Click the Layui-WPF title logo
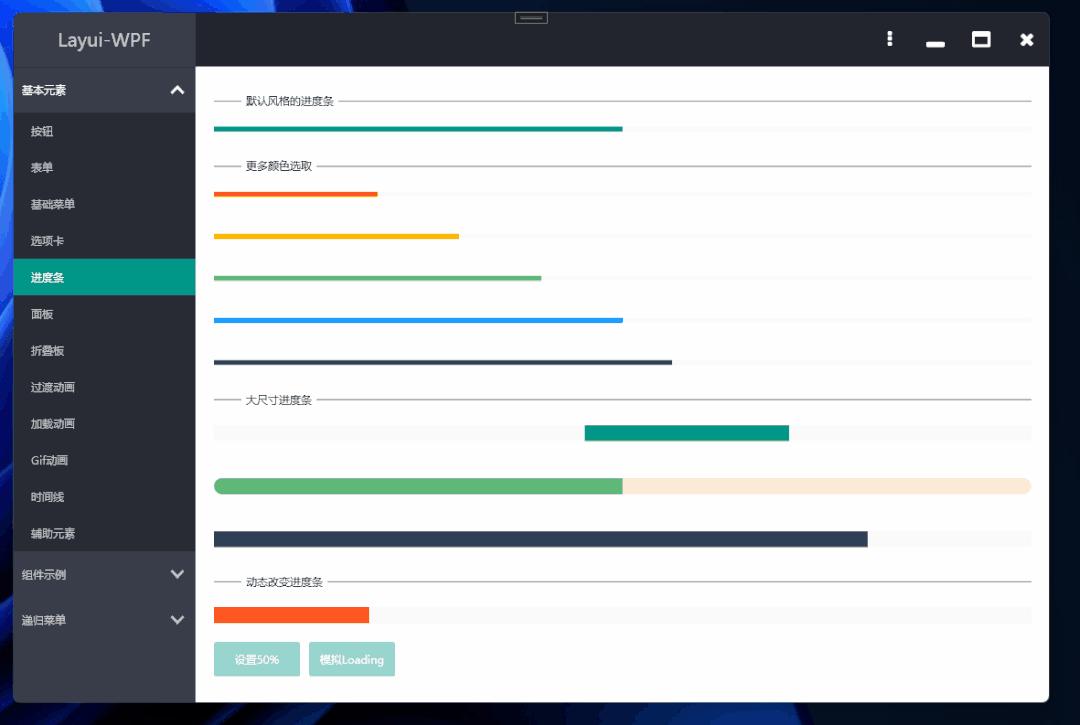The image size is (1080, 725). pyautogui.click(x=104, y=40)
